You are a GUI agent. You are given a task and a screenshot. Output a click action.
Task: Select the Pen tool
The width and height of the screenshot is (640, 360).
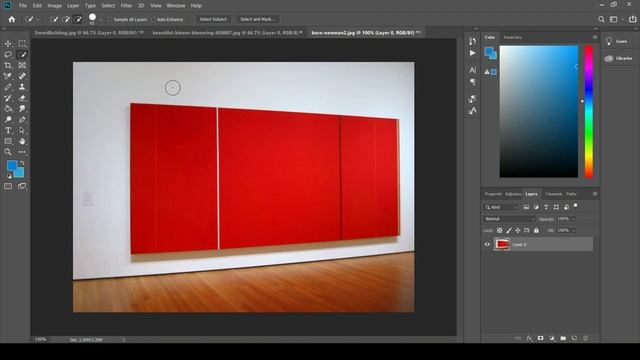[22, 120]
